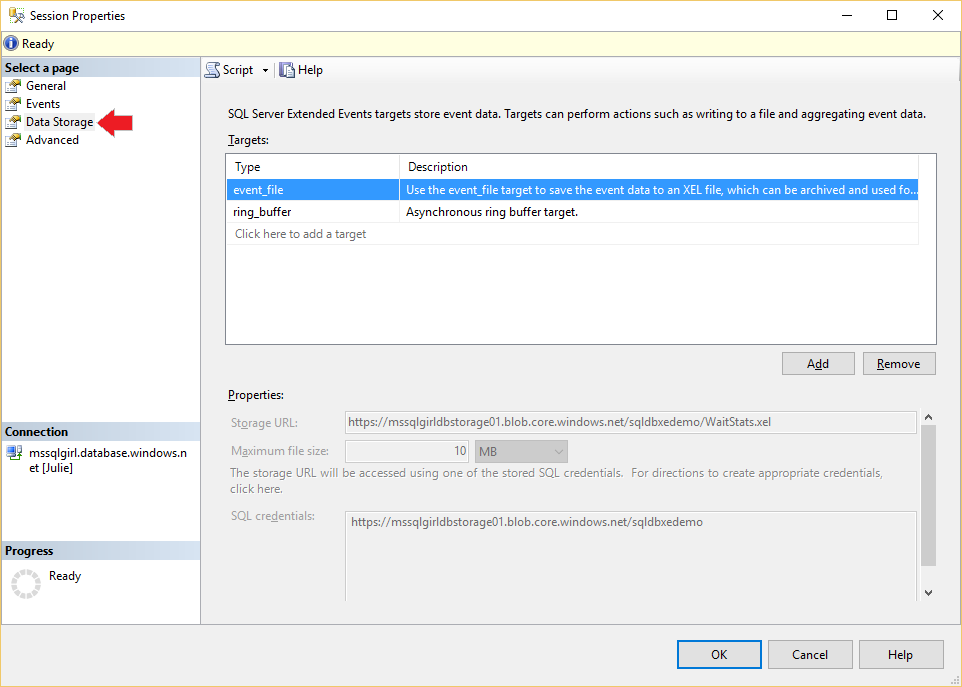Open the Advanced page icon
Viewport: 962px width, 687px height.
[x=13, y=140]
